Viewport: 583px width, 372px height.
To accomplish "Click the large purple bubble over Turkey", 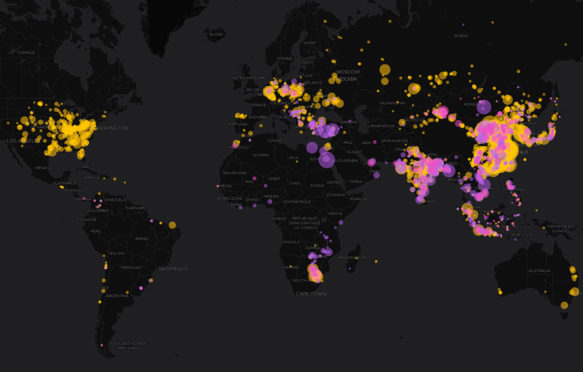I will click(332, 130).
